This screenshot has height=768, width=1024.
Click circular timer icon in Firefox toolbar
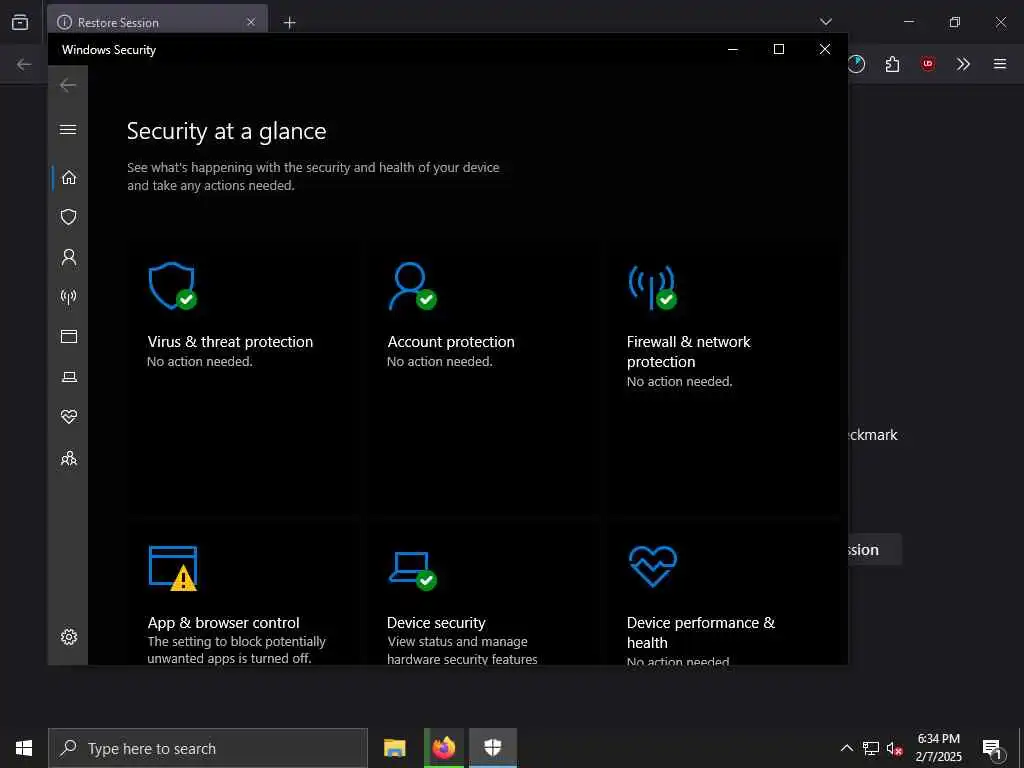[856, 64]
